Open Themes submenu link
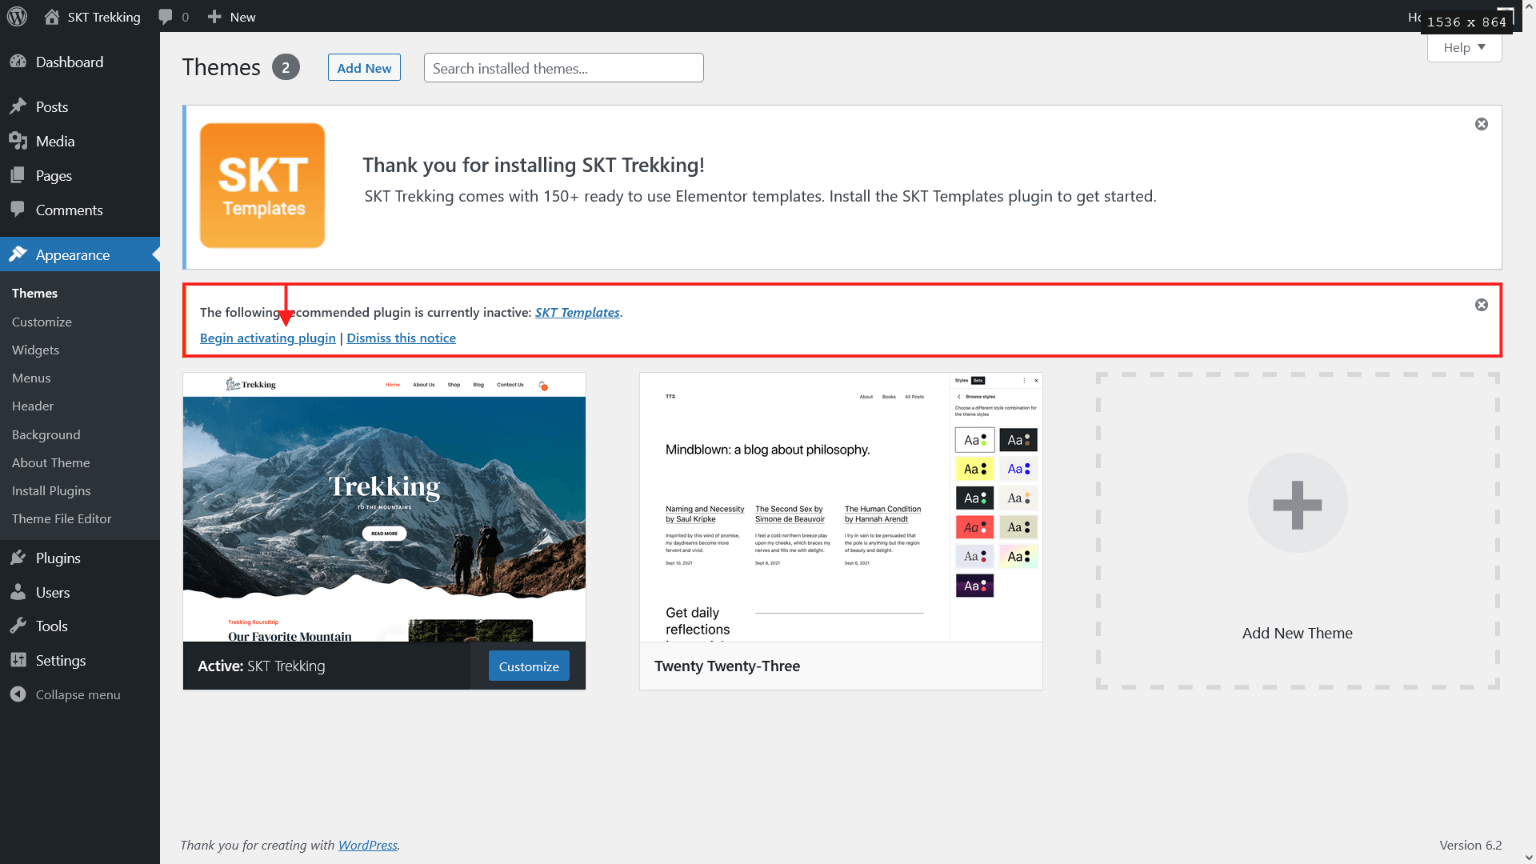Screen dimensions: 1536x864 click(x=35, y=293)
